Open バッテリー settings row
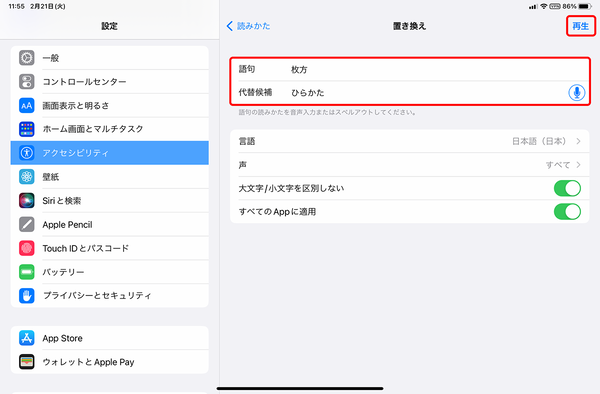Viewport: 600px width, 394px height. click(109, 272)
